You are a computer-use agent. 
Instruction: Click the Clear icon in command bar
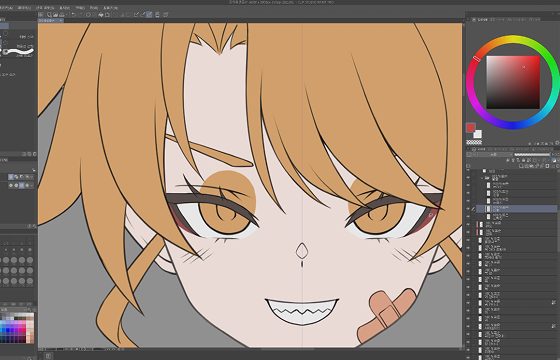tap(88, 15)
